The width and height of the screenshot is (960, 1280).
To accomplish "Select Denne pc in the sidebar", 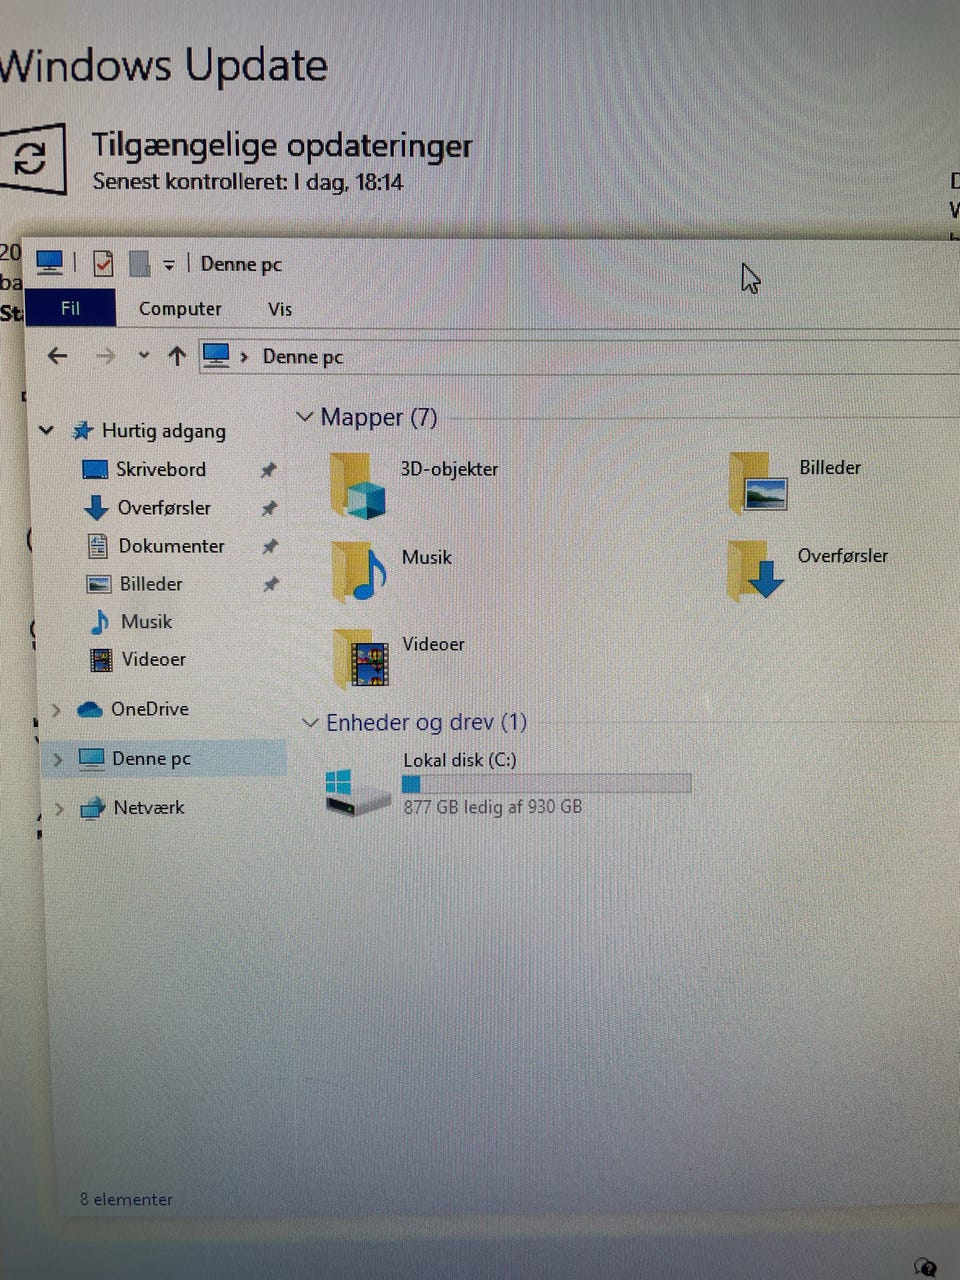I will pos(151,758).
